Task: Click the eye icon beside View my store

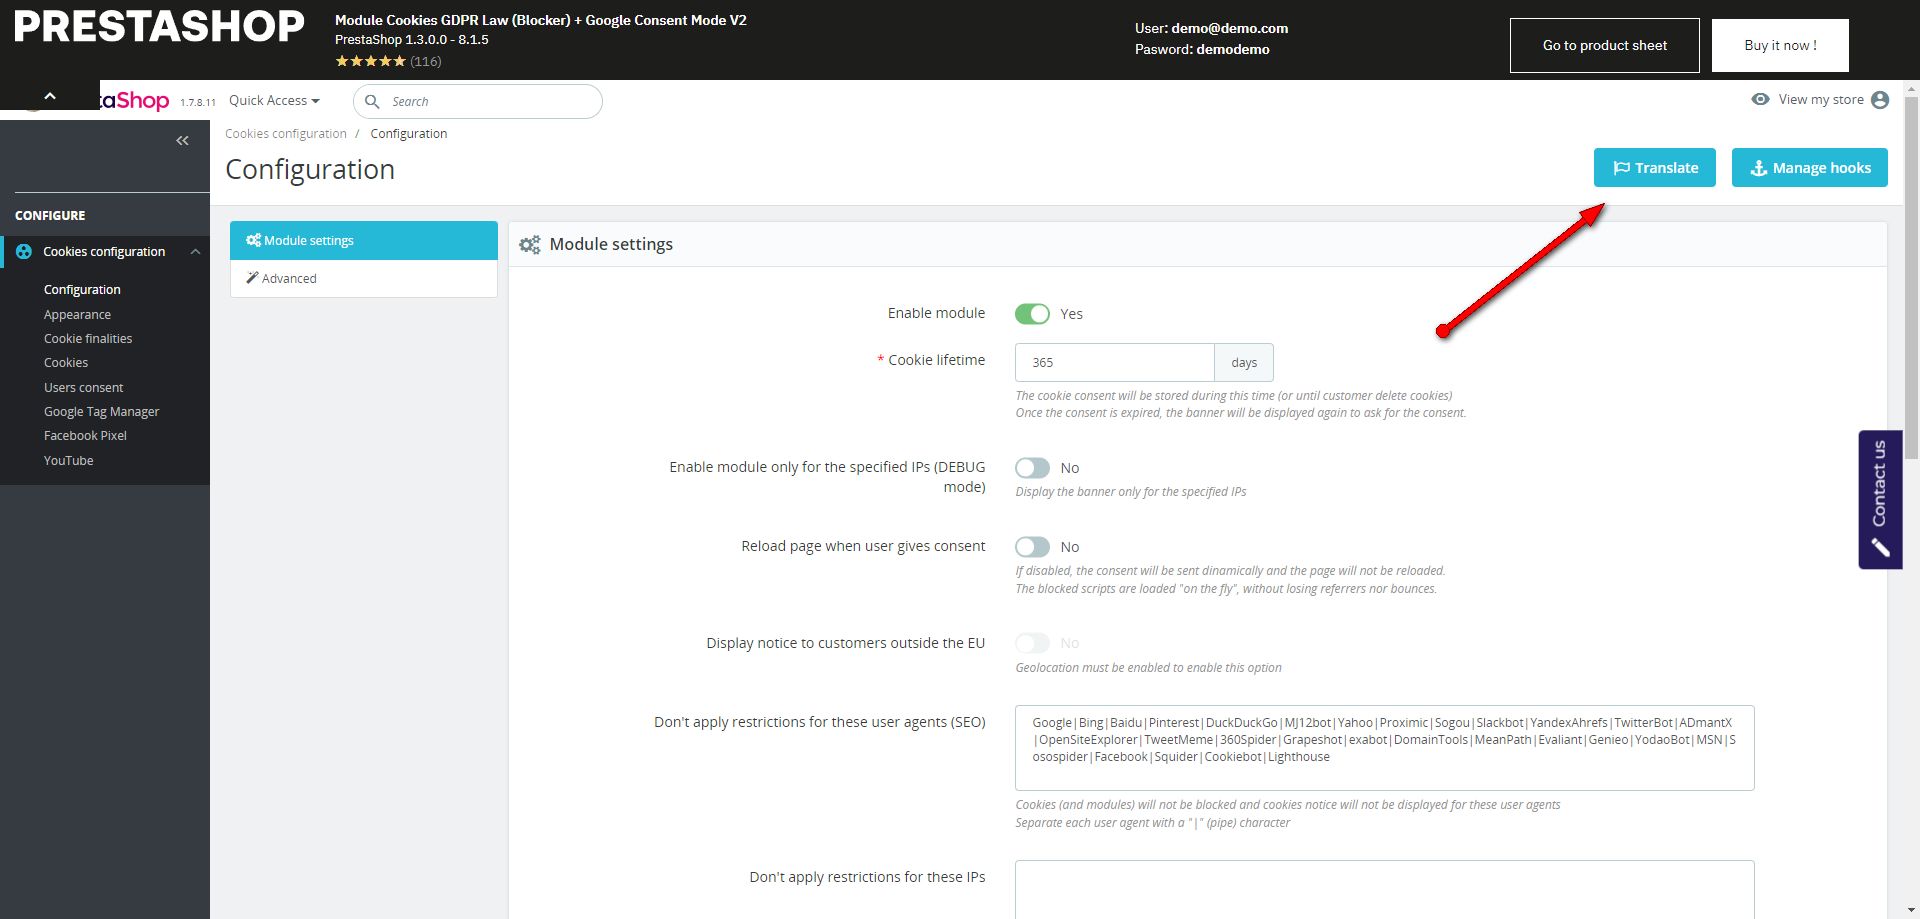Action: point(1760,99)
